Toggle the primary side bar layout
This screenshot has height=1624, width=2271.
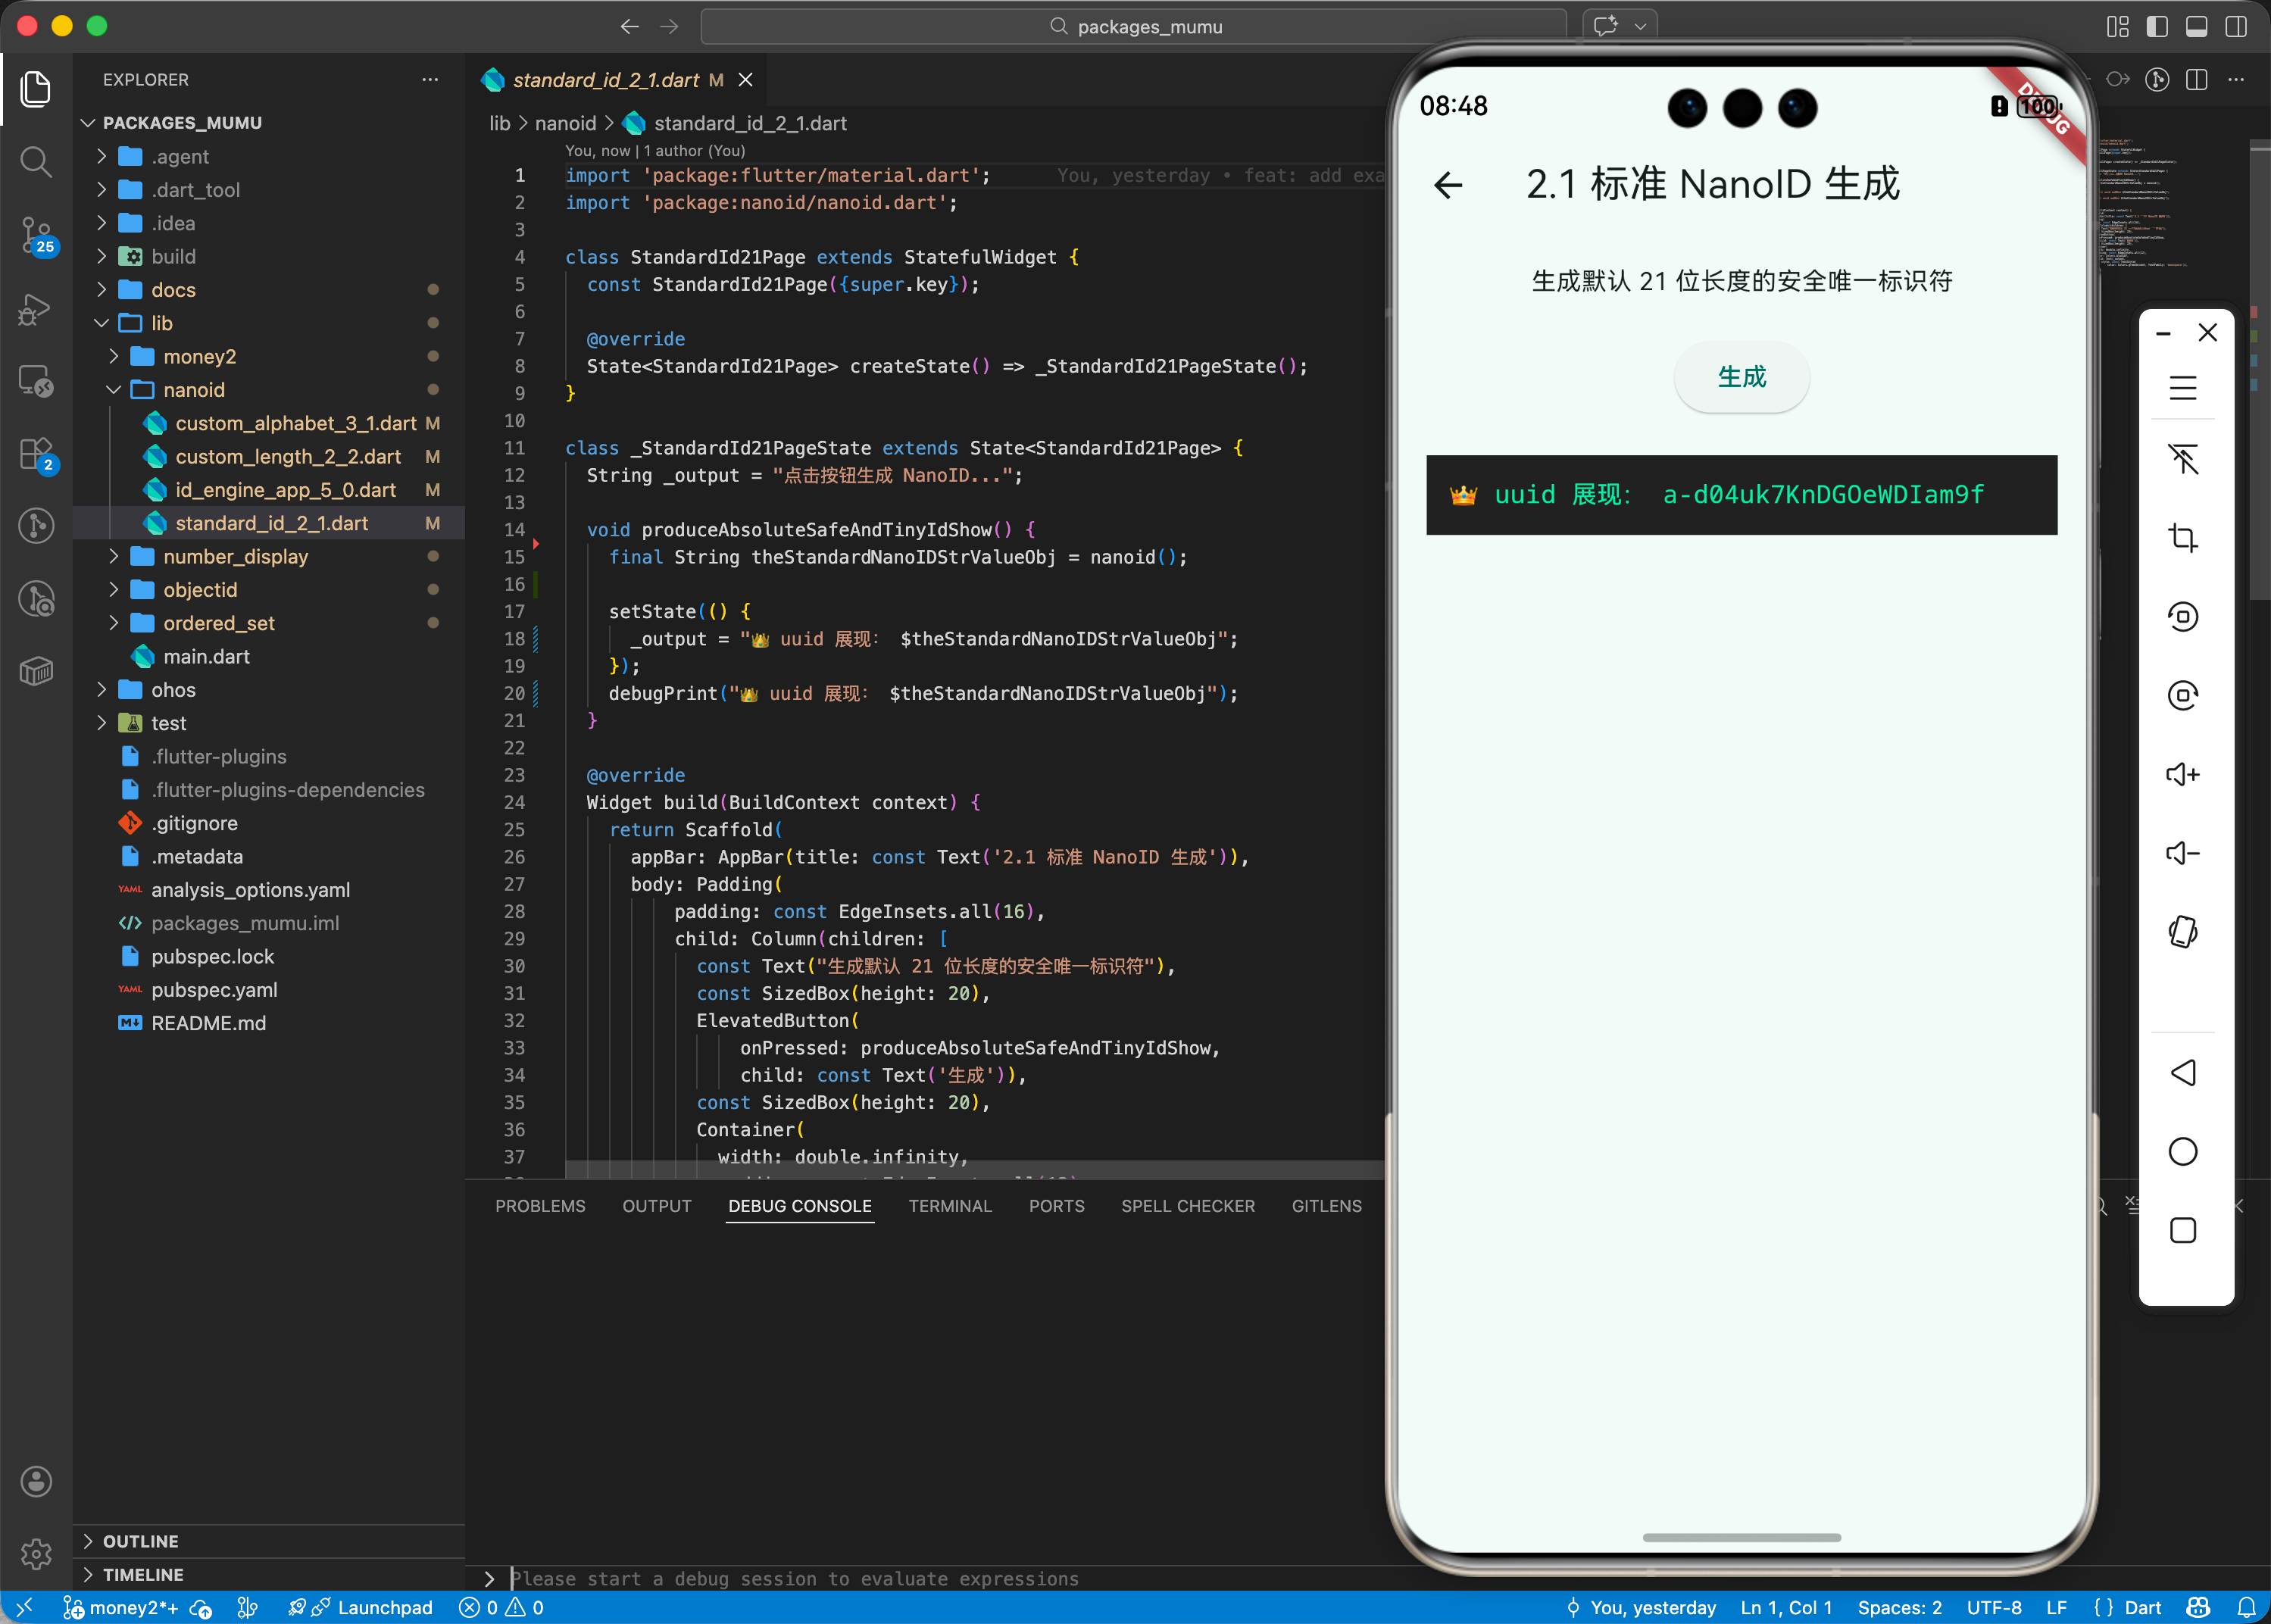2157,27
